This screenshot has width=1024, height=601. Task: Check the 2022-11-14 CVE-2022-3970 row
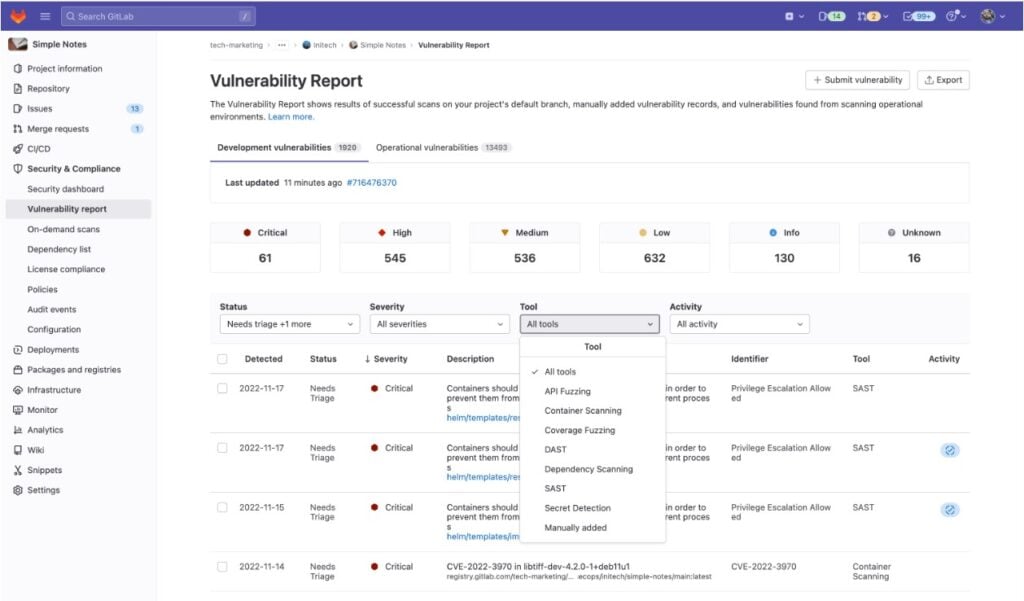click(222, 567)
